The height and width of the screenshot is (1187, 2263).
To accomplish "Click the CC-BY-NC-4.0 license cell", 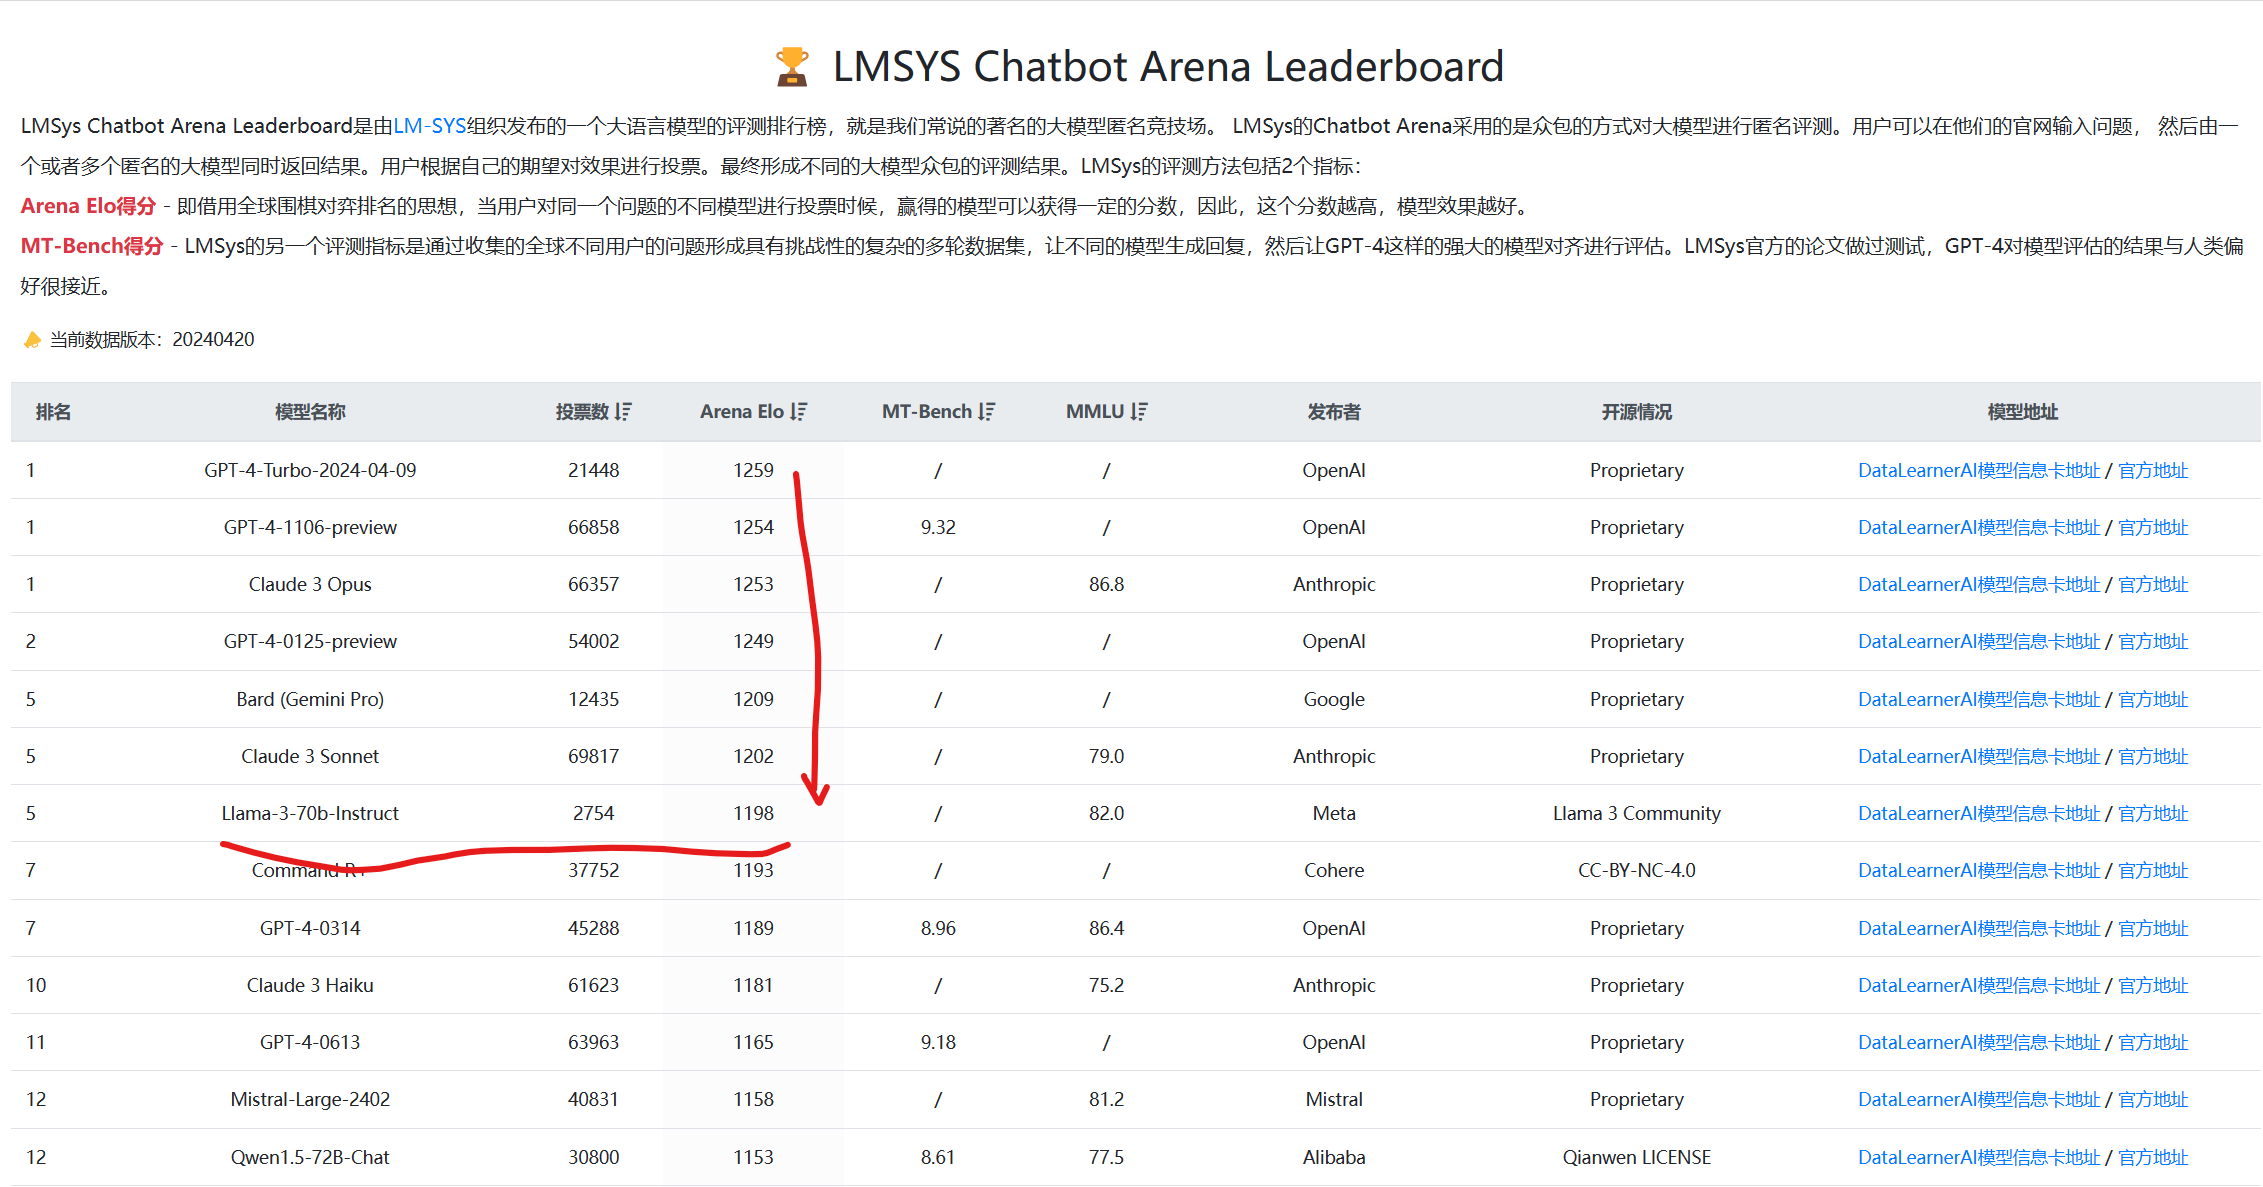I will pyautogui.click(x=1637, y=870).
